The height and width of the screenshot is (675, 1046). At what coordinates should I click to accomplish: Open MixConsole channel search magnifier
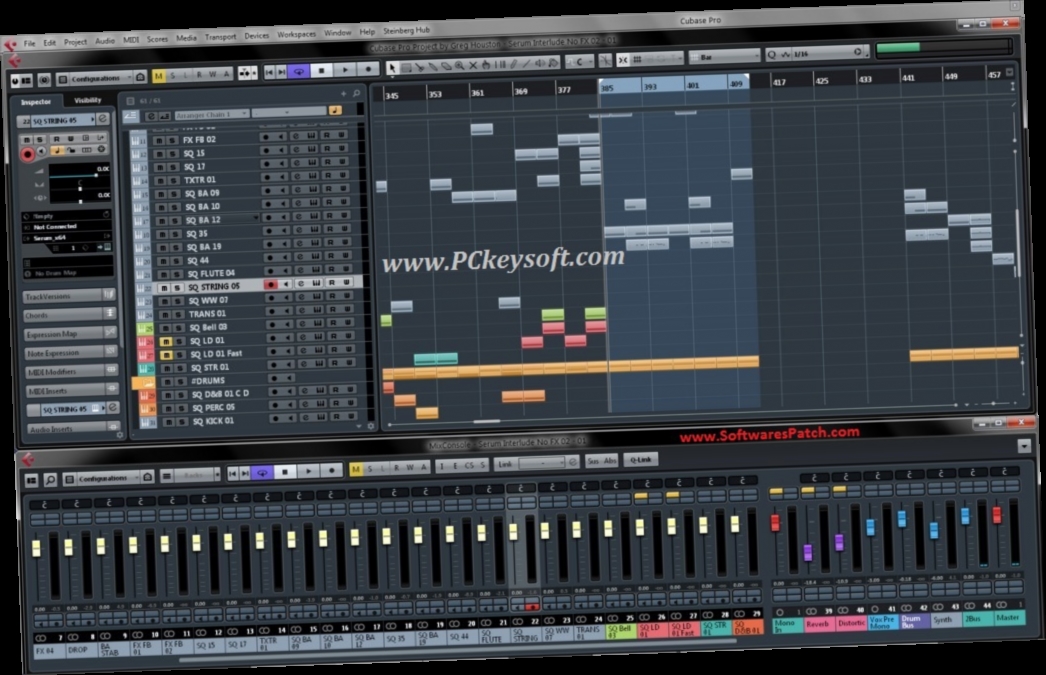tap(50, 480)
